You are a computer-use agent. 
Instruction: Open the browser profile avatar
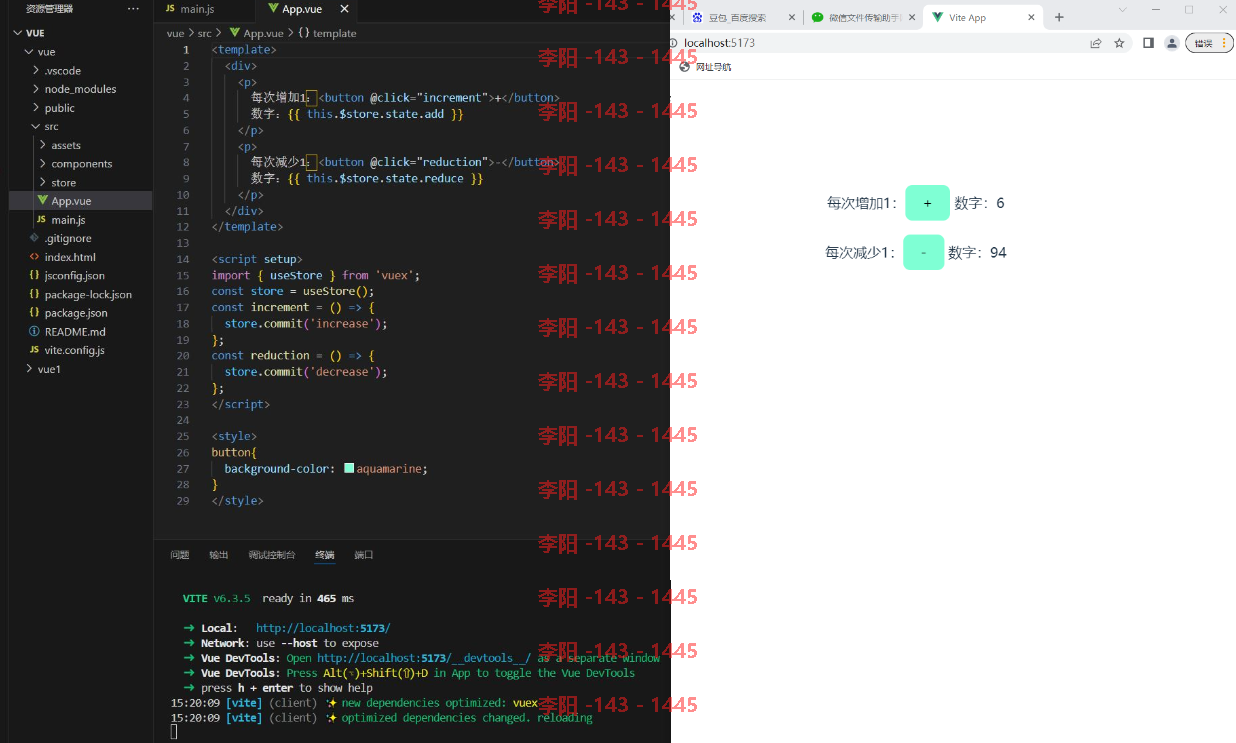[1171, 43]
